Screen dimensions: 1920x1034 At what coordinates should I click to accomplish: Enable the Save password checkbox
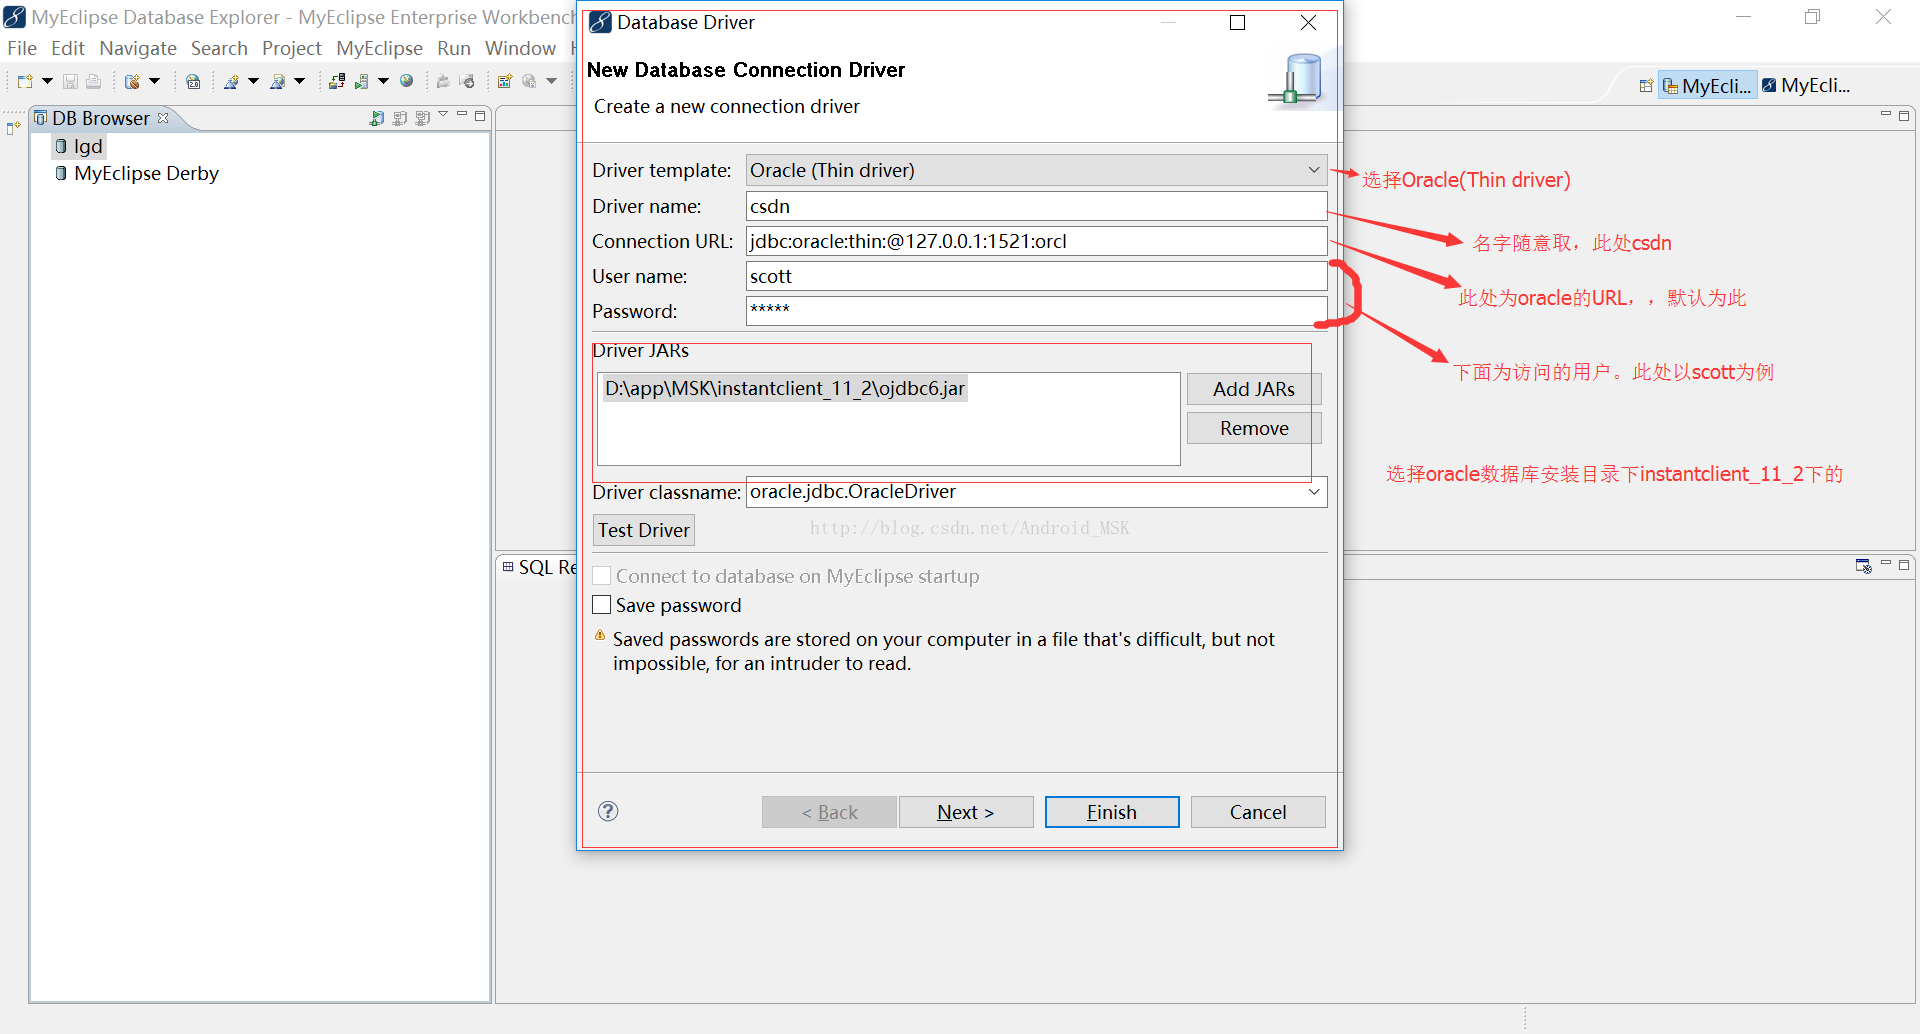pyautogui.click(x=602, y=605)
